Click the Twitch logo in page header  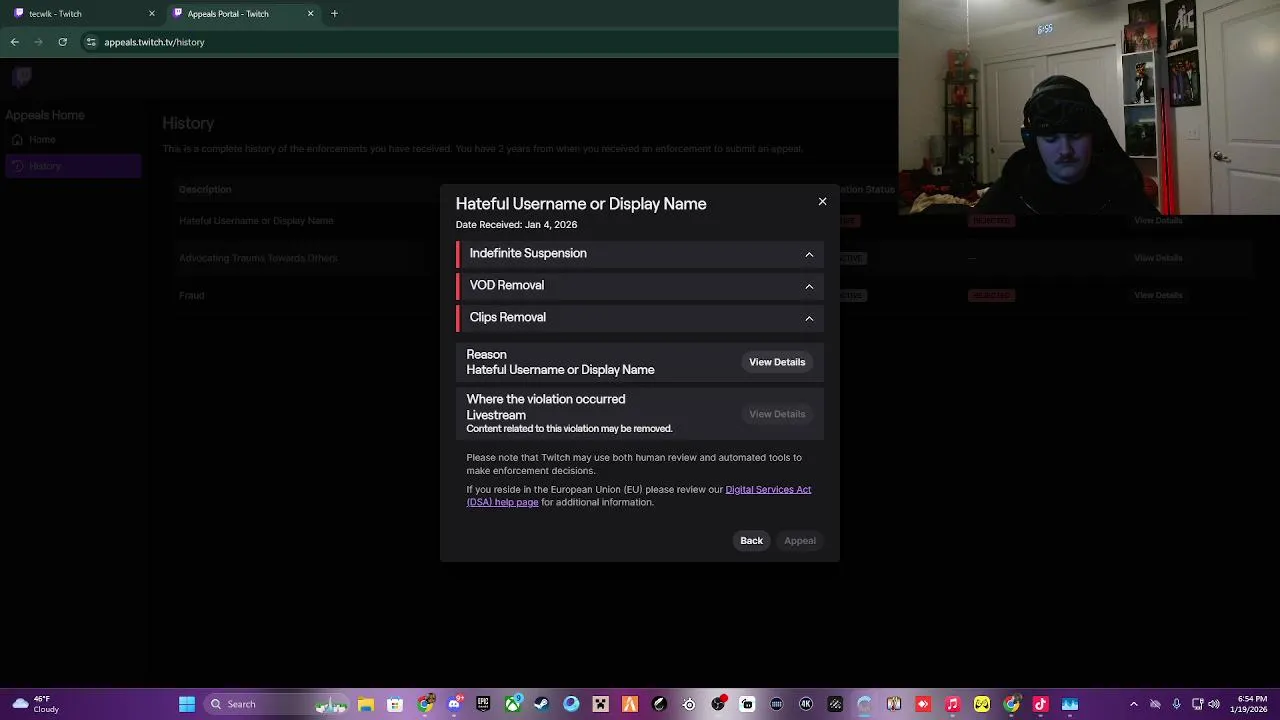coord(23,76)
